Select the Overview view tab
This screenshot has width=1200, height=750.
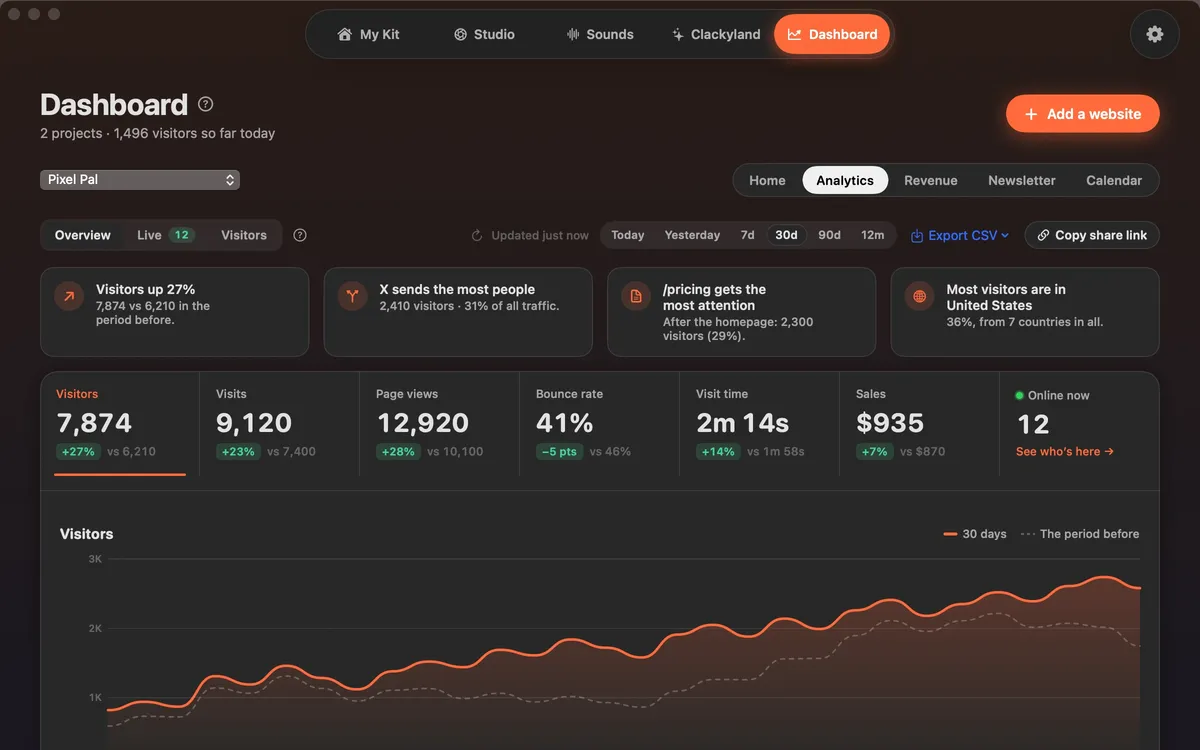(x=83, y=235)
